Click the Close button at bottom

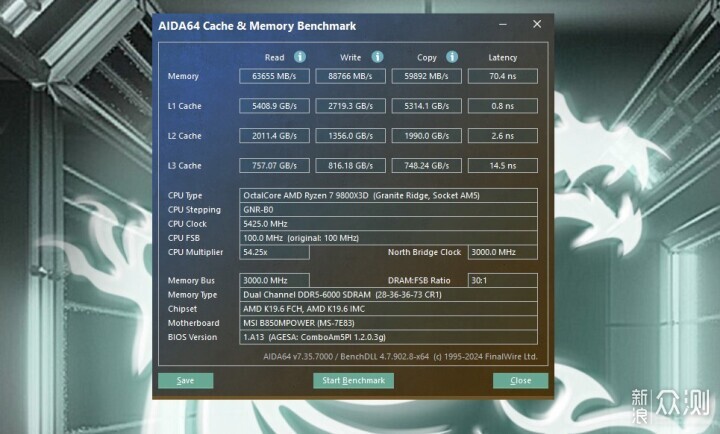click(x=520, y=381)
